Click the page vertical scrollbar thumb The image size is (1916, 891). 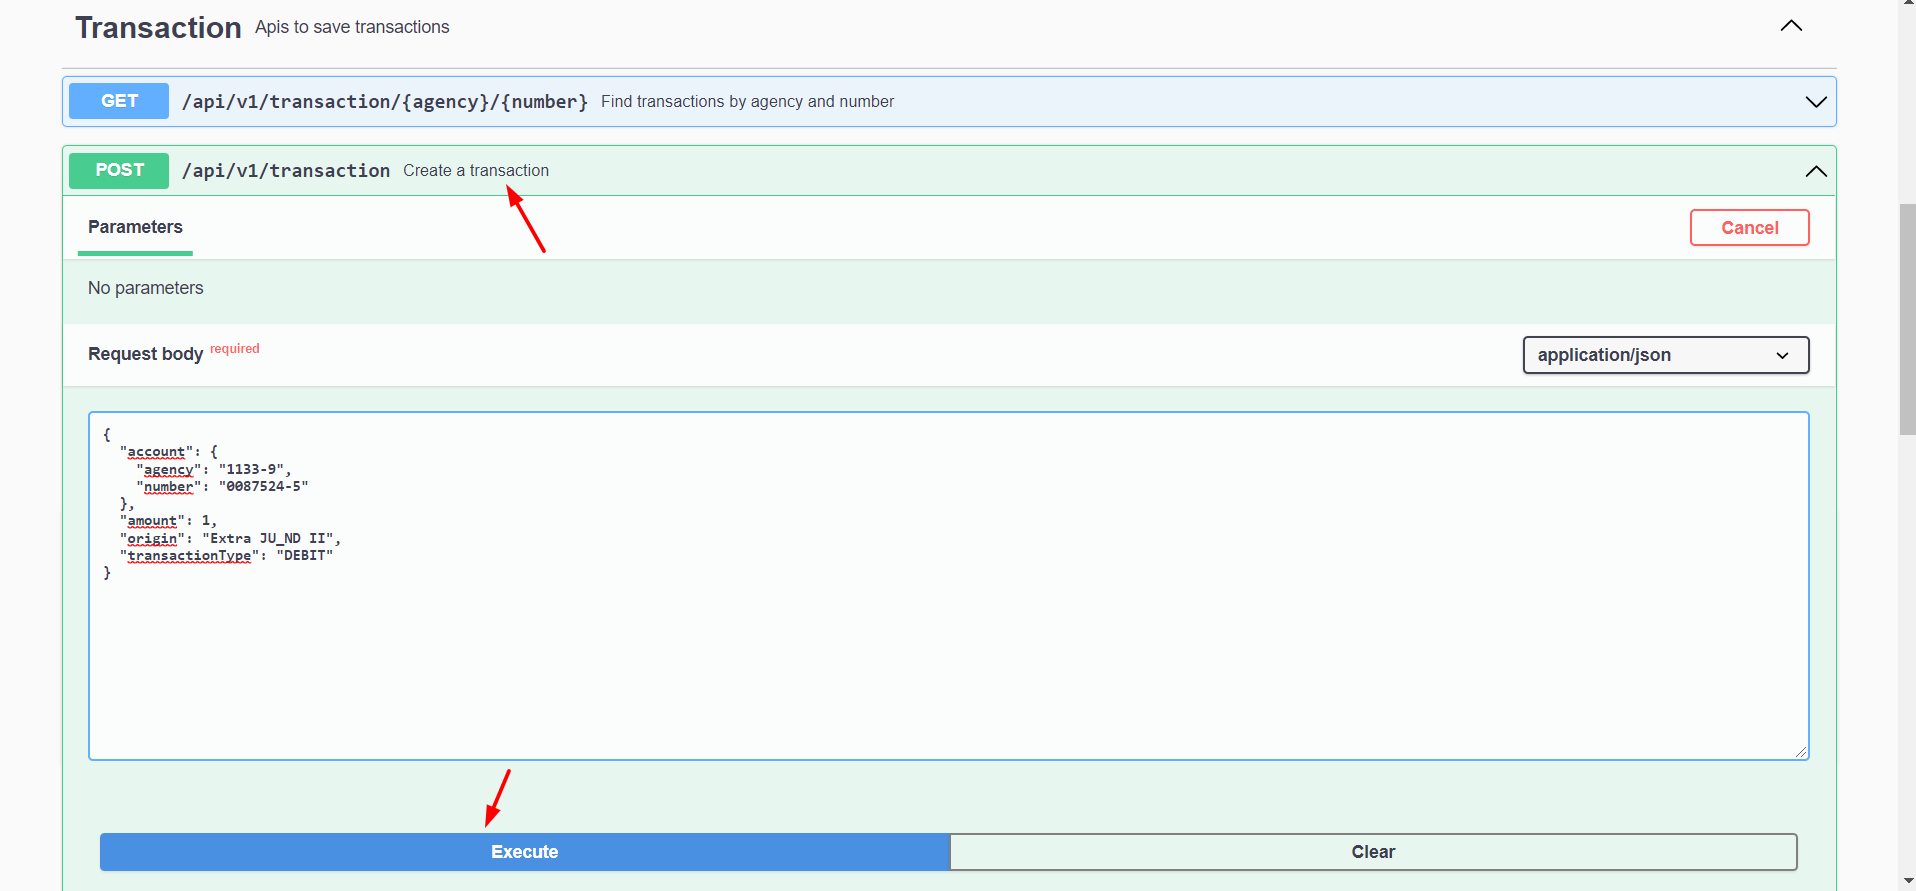click(x=1907, y=320)
